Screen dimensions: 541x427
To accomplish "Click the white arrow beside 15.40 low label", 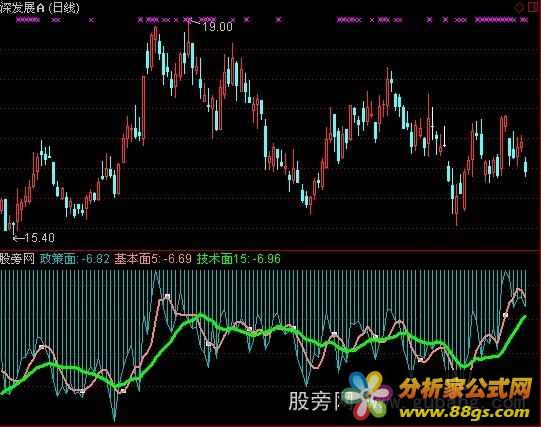I will [18, 238].
